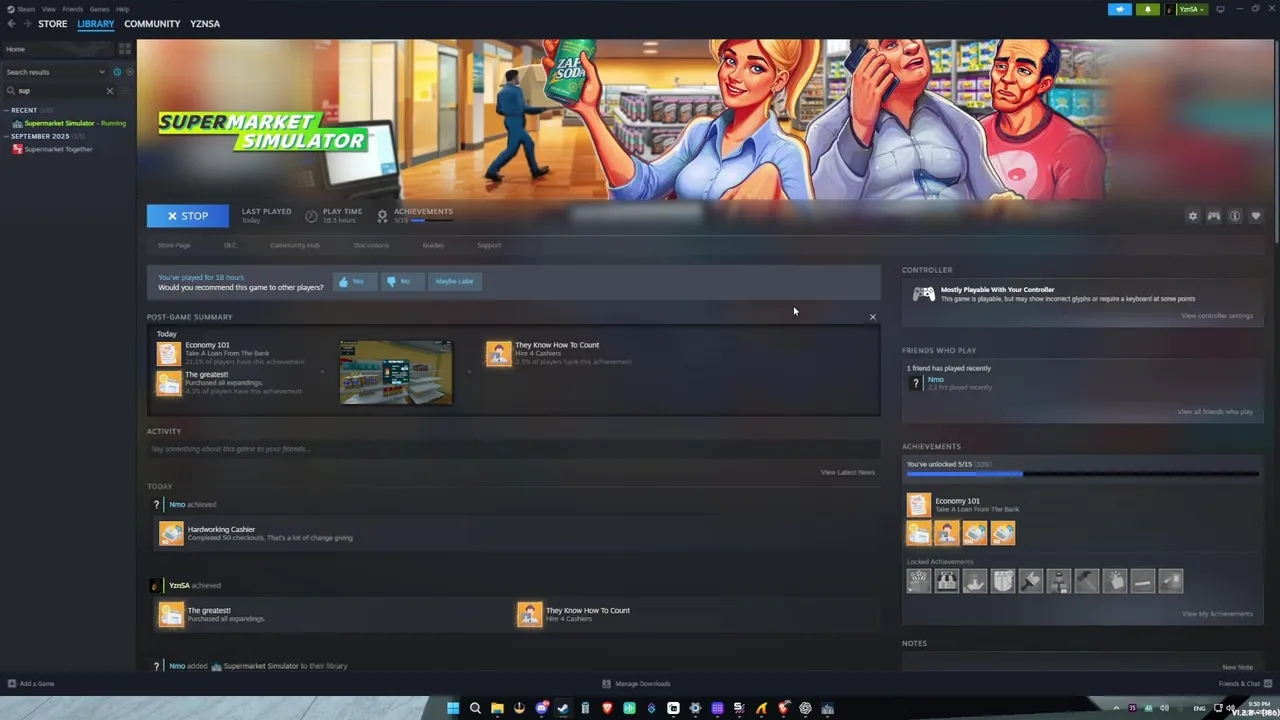
Task: Open Add a Game
Action: click(31, 684)
